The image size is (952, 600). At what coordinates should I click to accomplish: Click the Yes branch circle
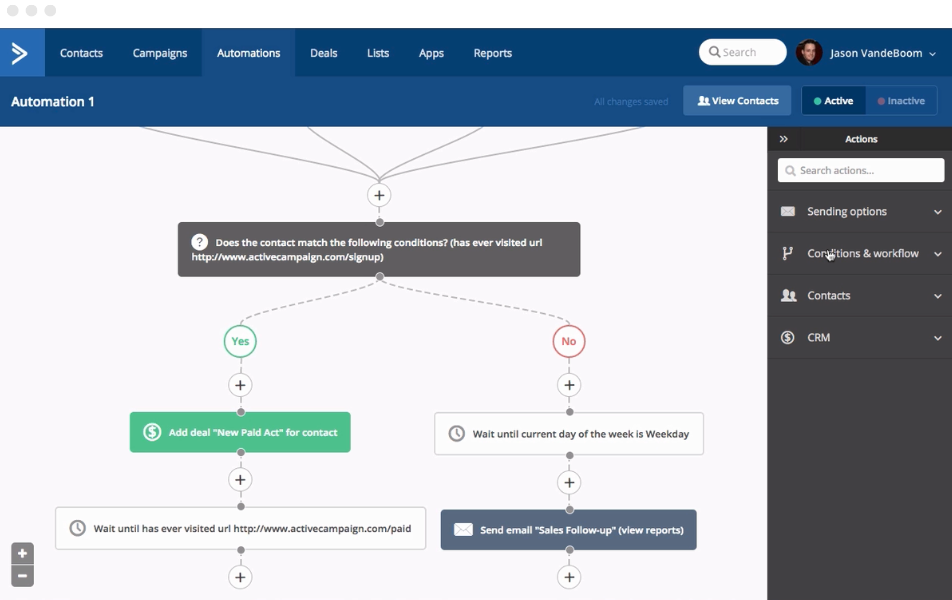coord(240,341)
